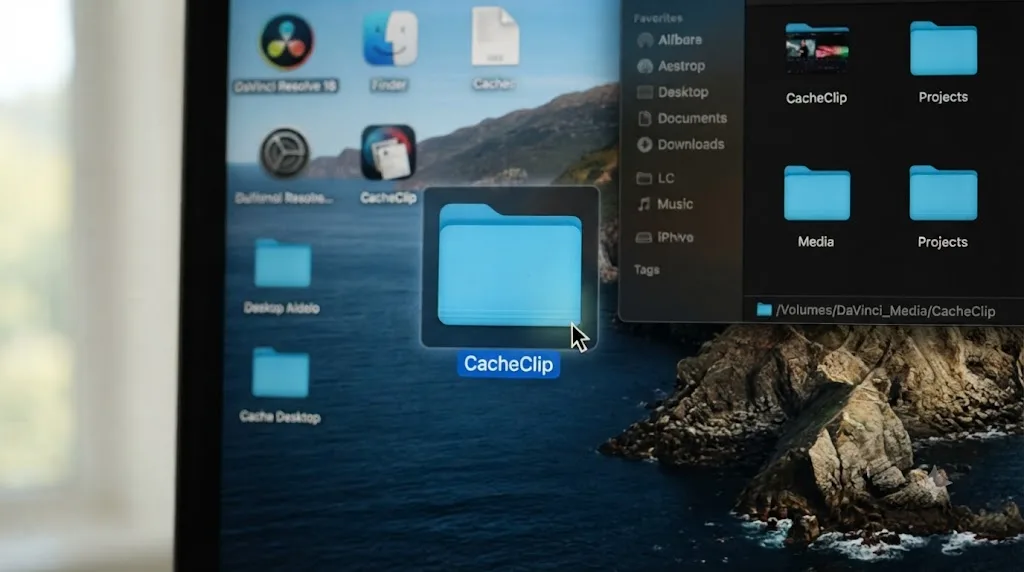Click the CacheClip label under the large folder
Image resolution: width=1024 pixels, height=572 pixels.
[x=508, y=364]
